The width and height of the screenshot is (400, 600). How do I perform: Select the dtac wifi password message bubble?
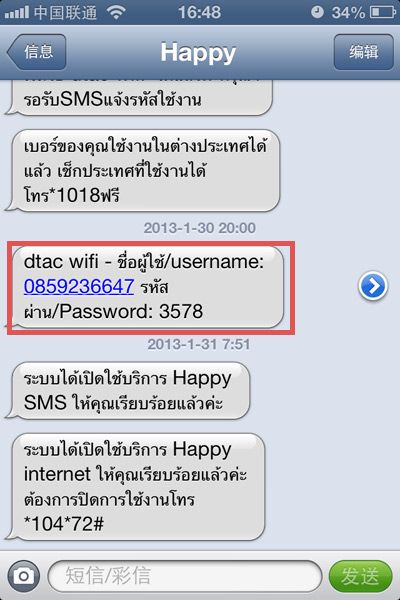coord(145,287)
